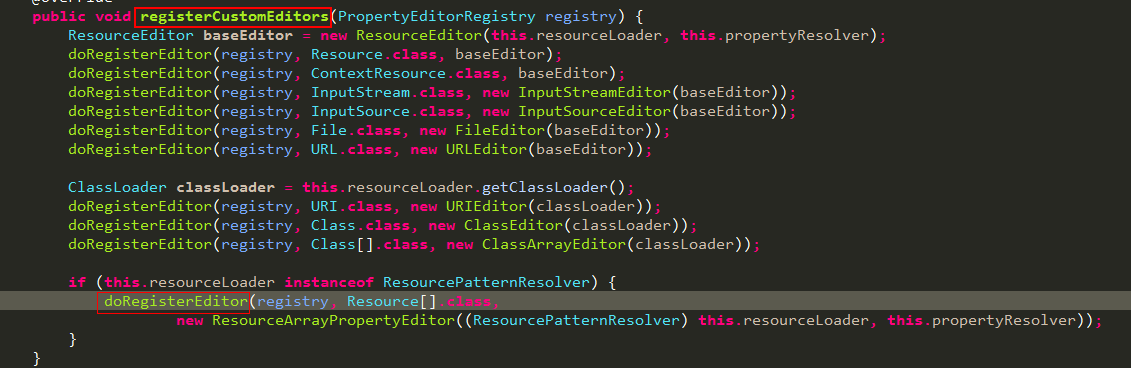Click the baseEditor variable declaration name
1131x368 pixels.
click(248, 35)
